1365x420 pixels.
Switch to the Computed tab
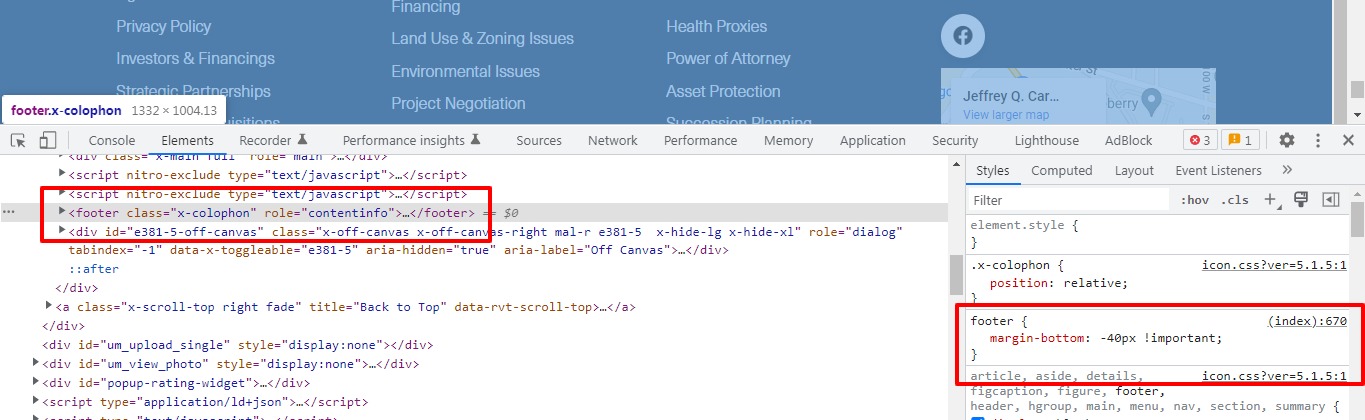1061,170
